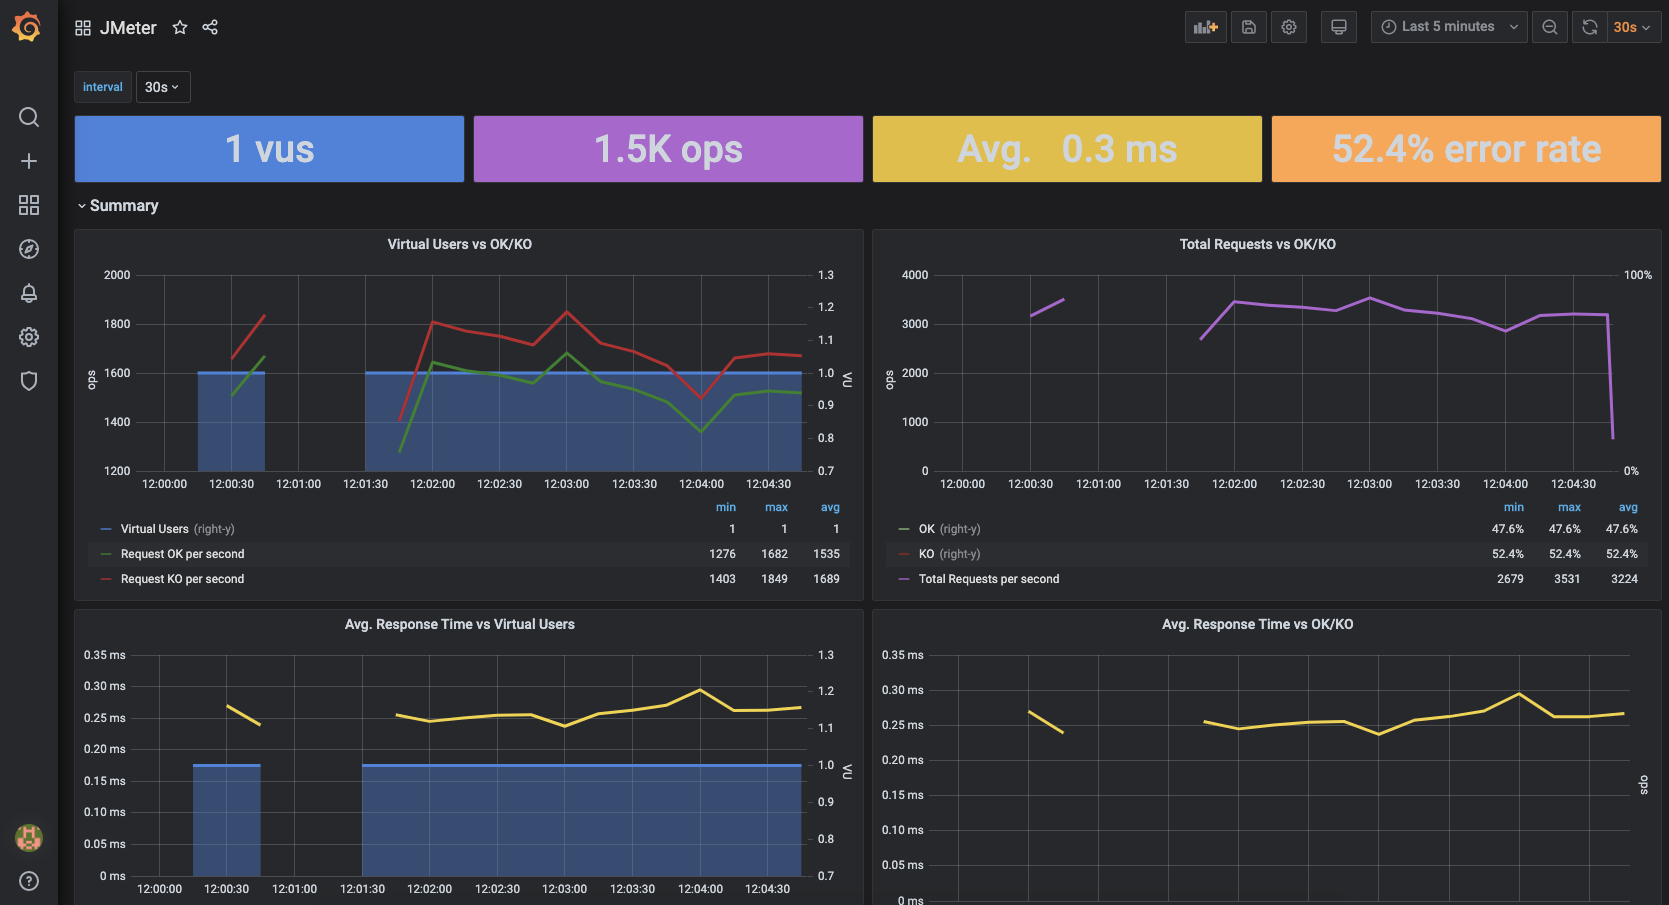
Task: Open the Server Admin shield icon
Action: 29,381
